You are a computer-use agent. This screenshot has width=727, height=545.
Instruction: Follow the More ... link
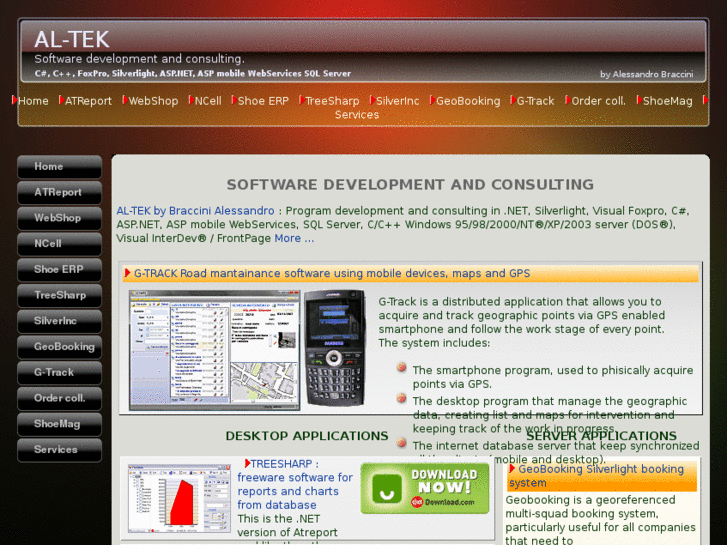[x=294, y=238]
